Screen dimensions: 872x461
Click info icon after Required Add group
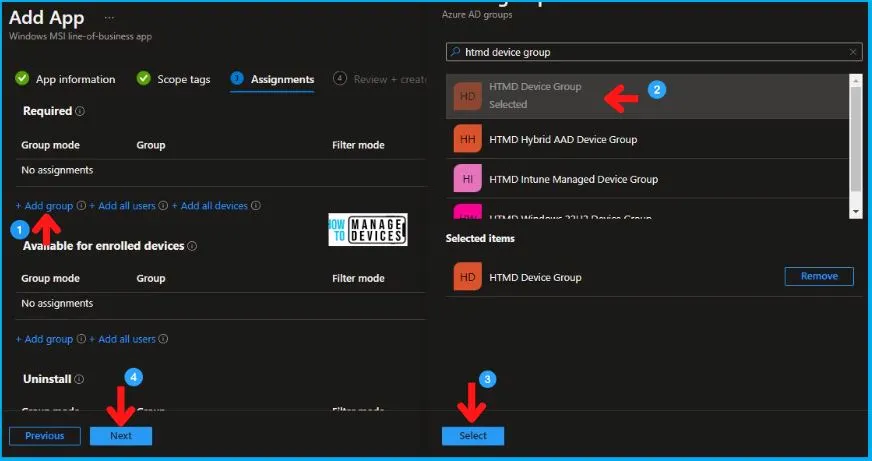tap(81, 206)
